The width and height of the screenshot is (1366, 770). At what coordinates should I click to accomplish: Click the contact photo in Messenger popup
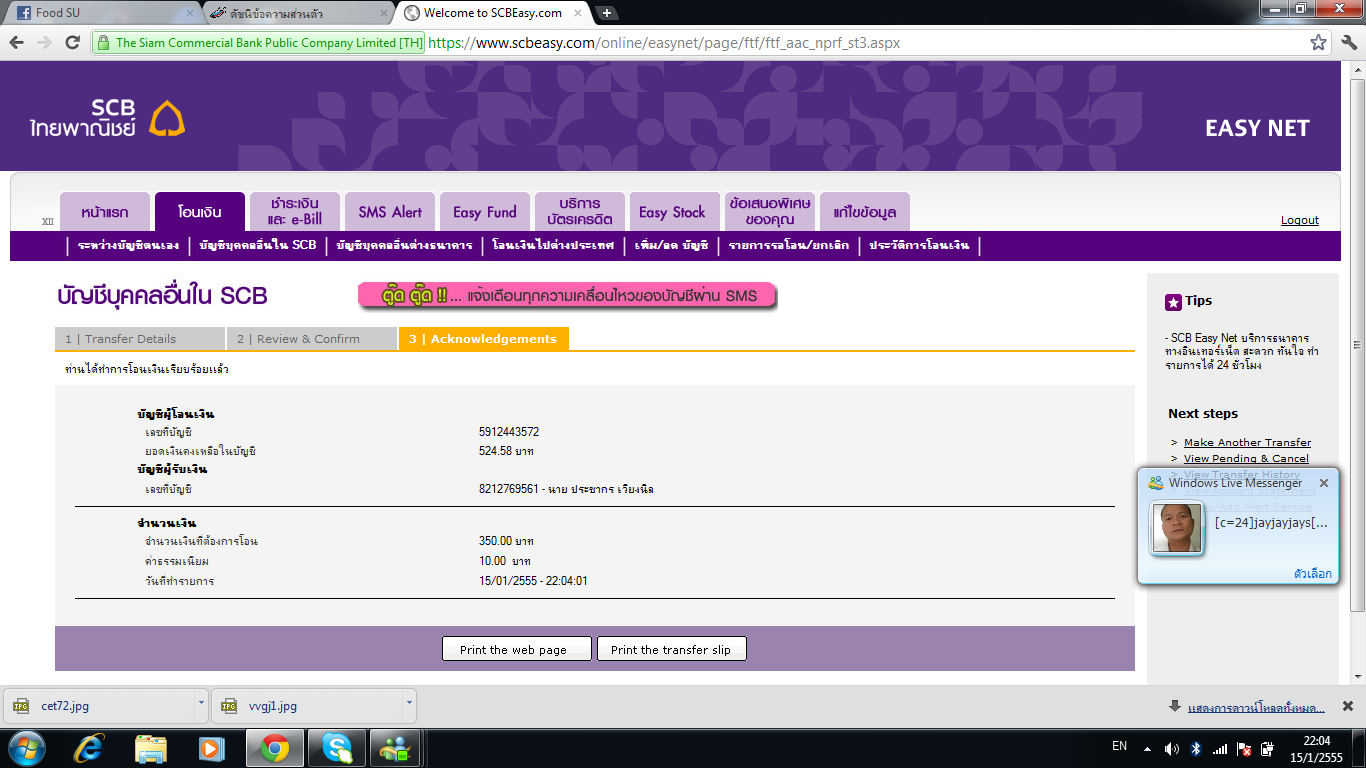[x=1177, y=527]
